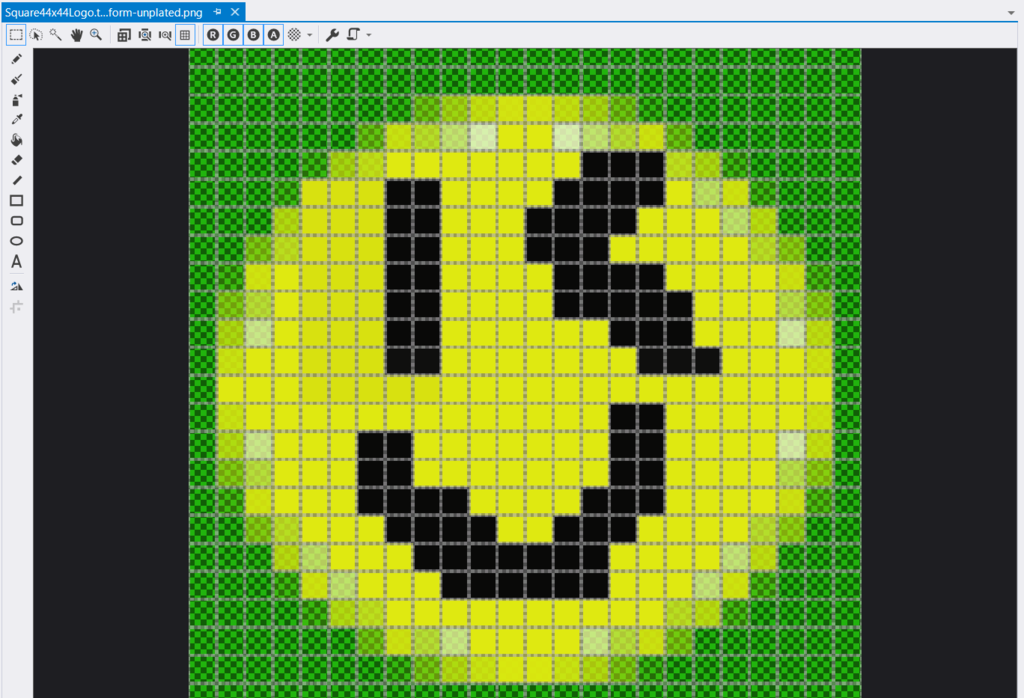Expand the Advanced dropdown arrow
1024x698 pixels.
(369, 35)
